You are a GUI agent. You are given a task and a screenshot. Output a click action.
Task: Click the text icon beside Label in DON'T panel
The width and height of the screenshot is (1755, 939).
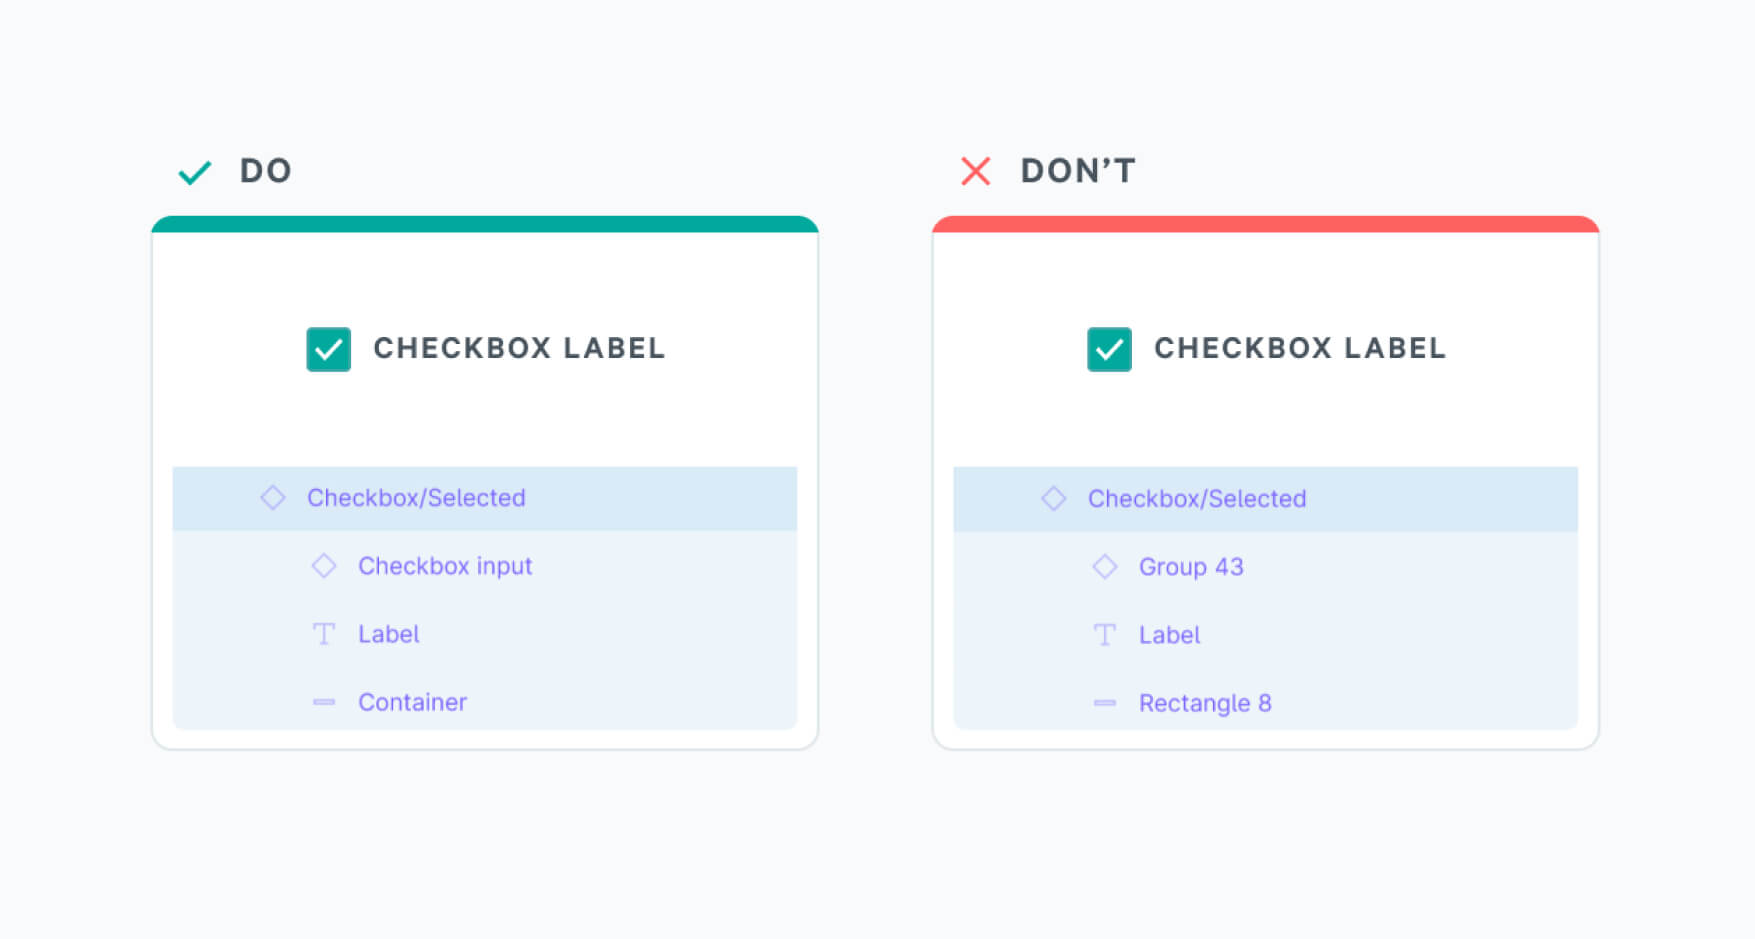click(x=1104, y=635)
